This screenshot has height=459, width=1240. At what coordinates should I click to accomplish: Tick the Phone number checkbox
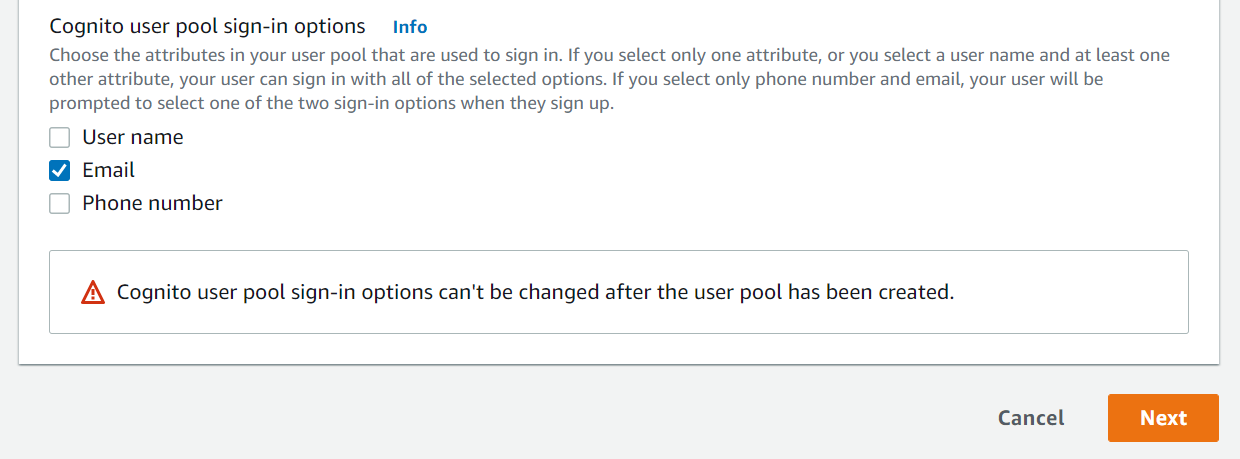pyautogui.click(x=60, y=204)
